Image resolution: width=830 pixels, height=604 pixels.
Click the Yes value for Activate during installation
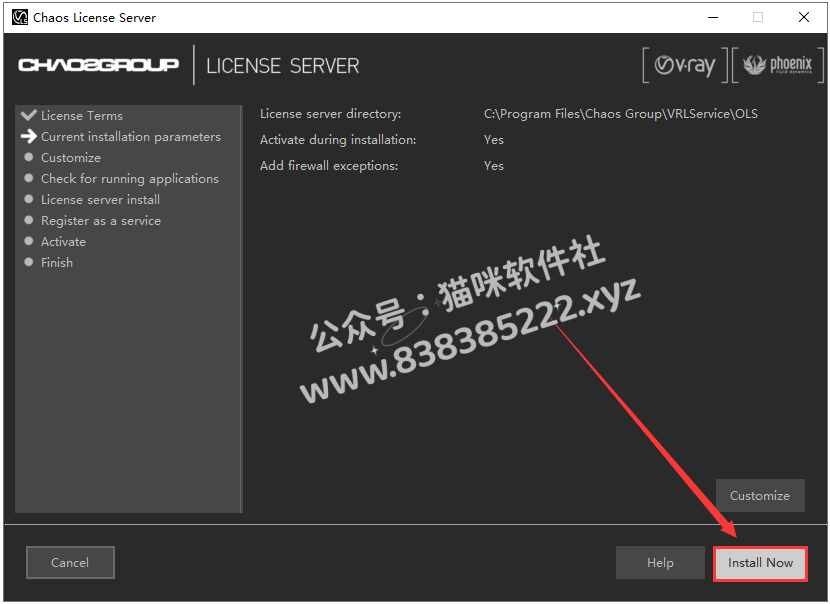(x=493, y=140)
